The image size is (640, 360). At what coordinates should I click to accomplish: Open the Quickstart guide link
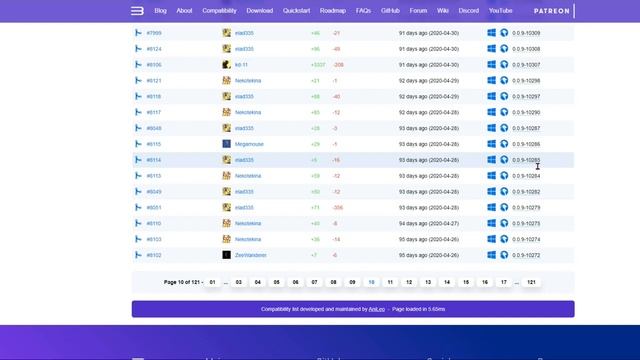[296, 11]
